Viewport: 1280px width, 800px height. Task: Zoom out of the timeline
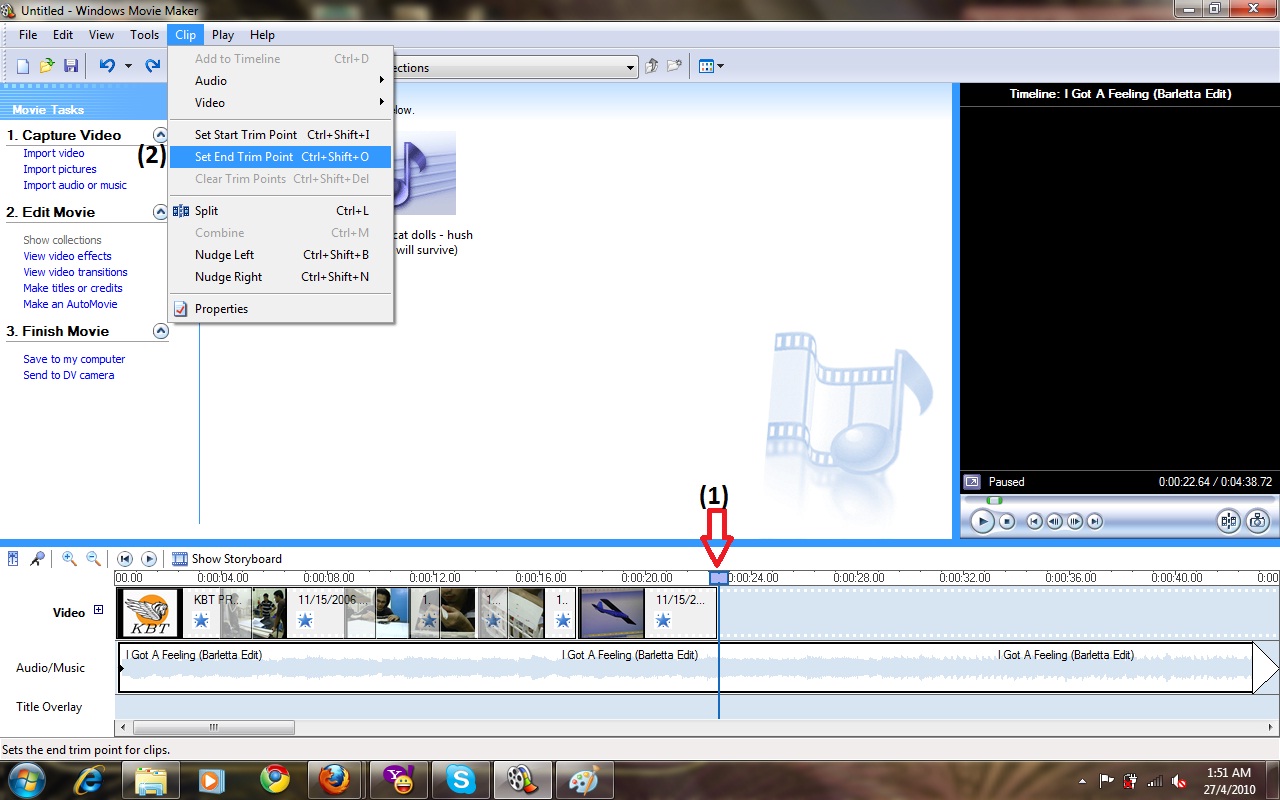93,559
